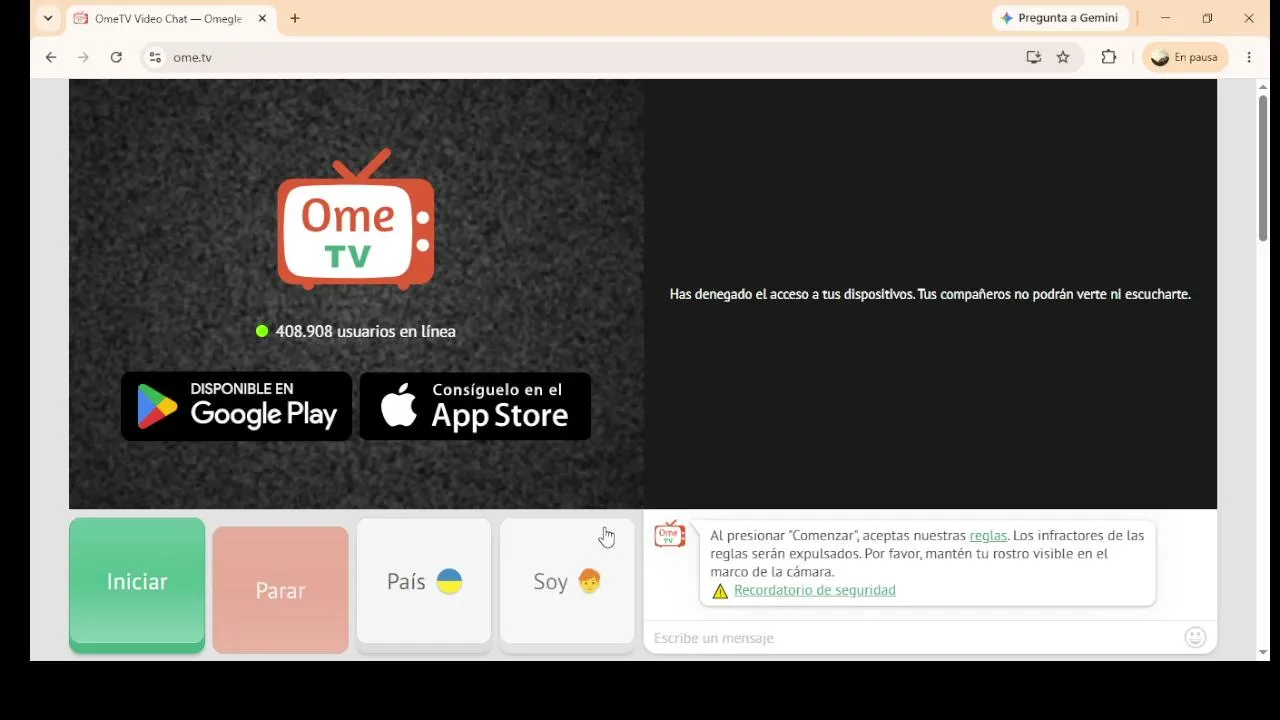Install the app from the address bar icon
Viewport: 1280px width, 720px height.
[1034, 58]
